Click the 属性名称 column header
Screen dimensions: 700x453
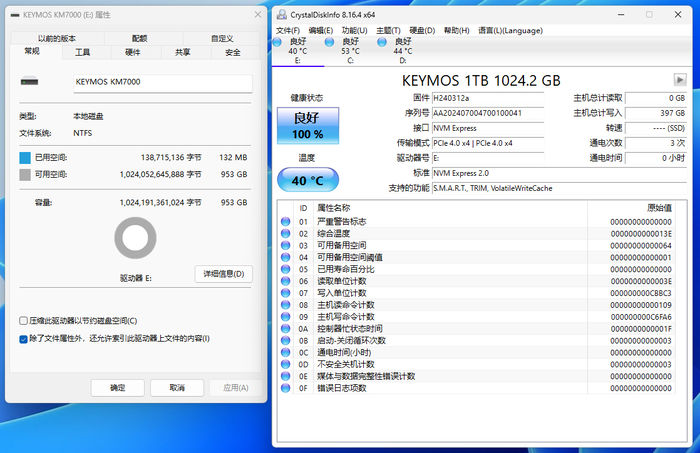(x=333, y=208)
